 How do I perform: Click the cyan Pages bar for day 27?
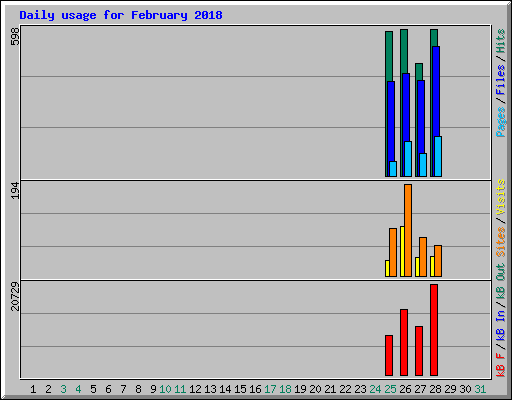423,165
